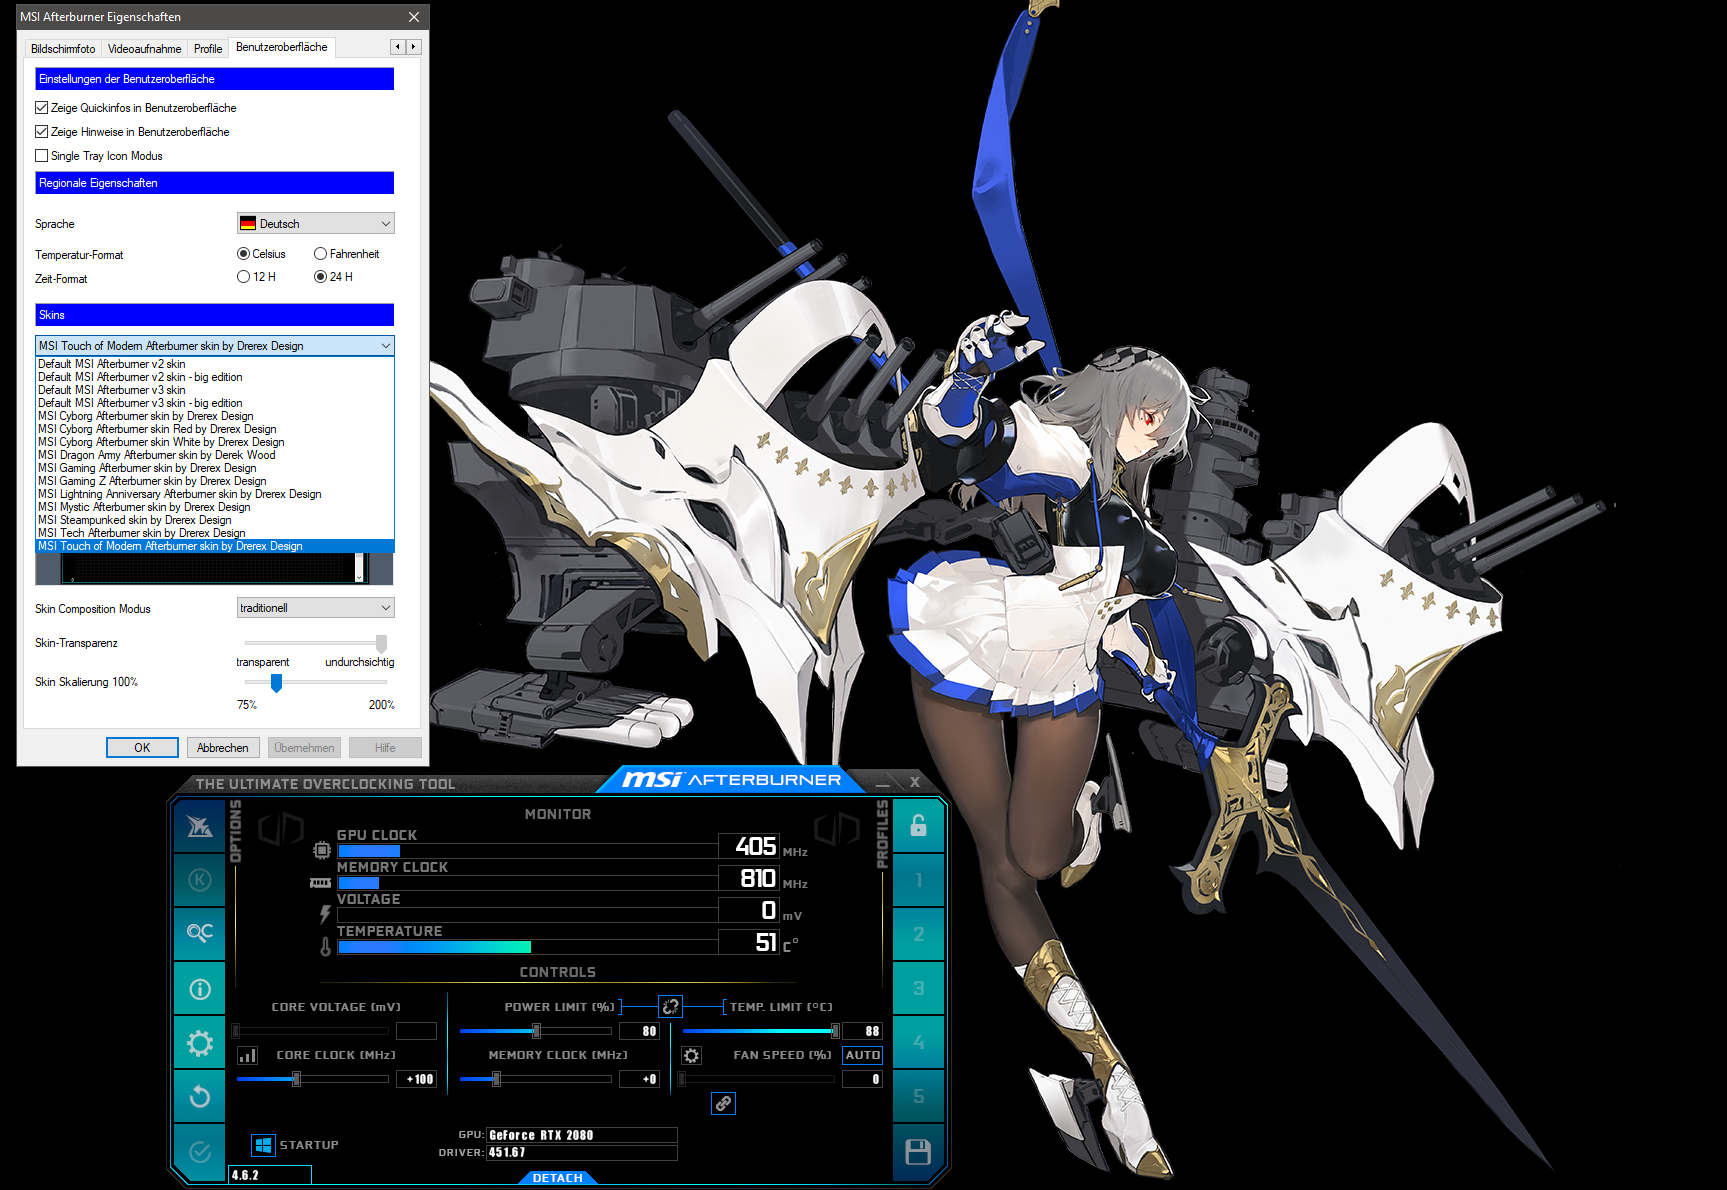
Task: Open the Skin Composition Modus dropdown
Action: pos(316,608)
